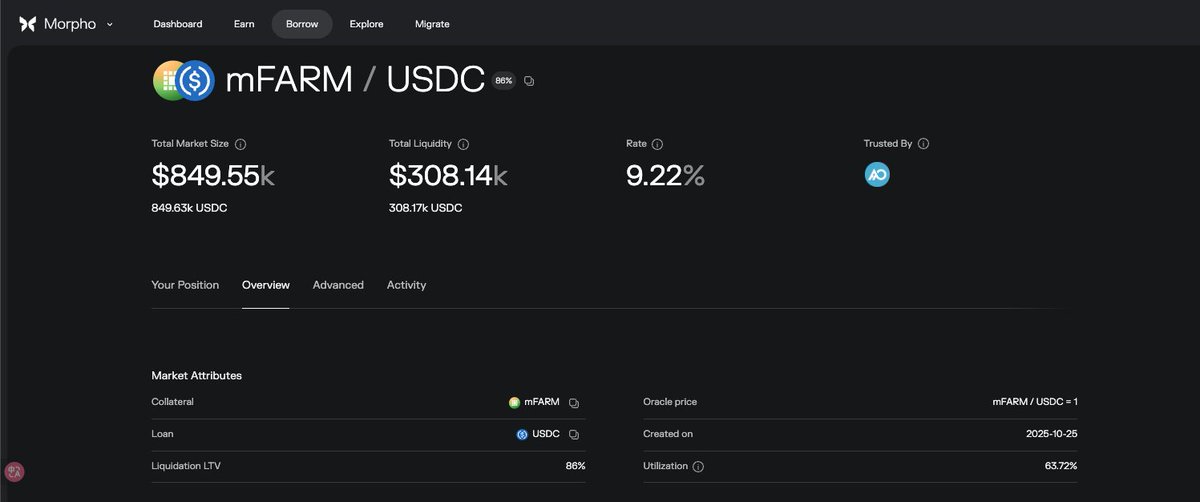Open the Explore nav item
1200x502 pixels.
click(x=366, y=24)
